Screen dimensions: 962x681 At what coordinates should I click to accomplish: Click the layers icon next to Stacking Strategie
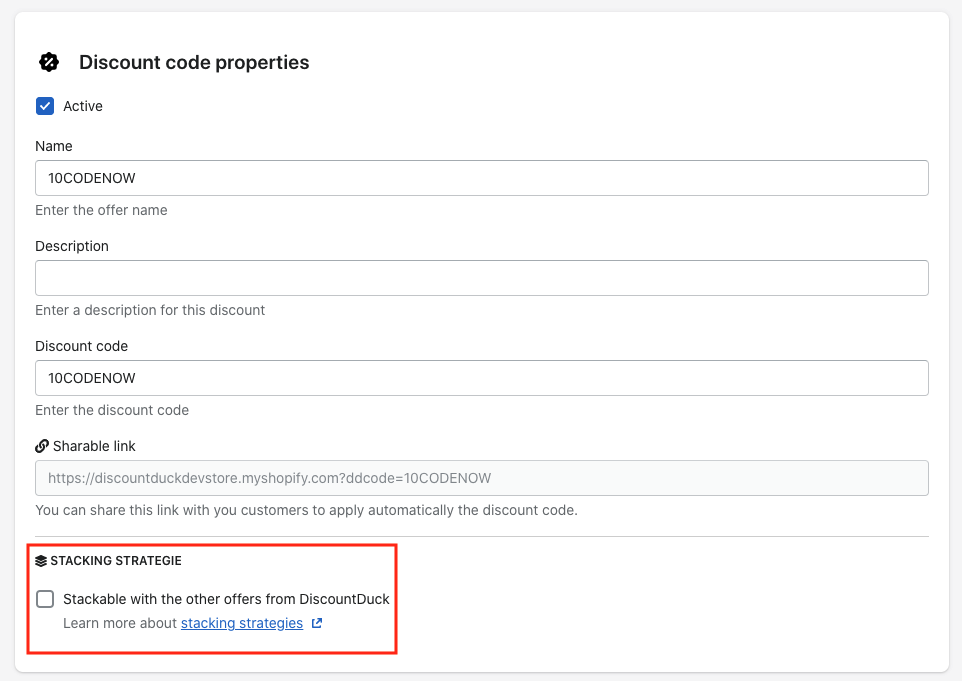[x=41, y=561]
